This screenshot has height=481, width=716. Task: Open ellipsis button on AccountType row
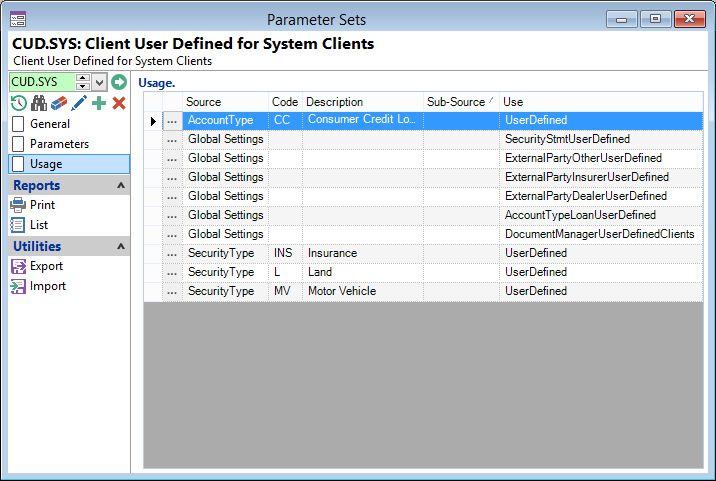click(x=172, y=121)
